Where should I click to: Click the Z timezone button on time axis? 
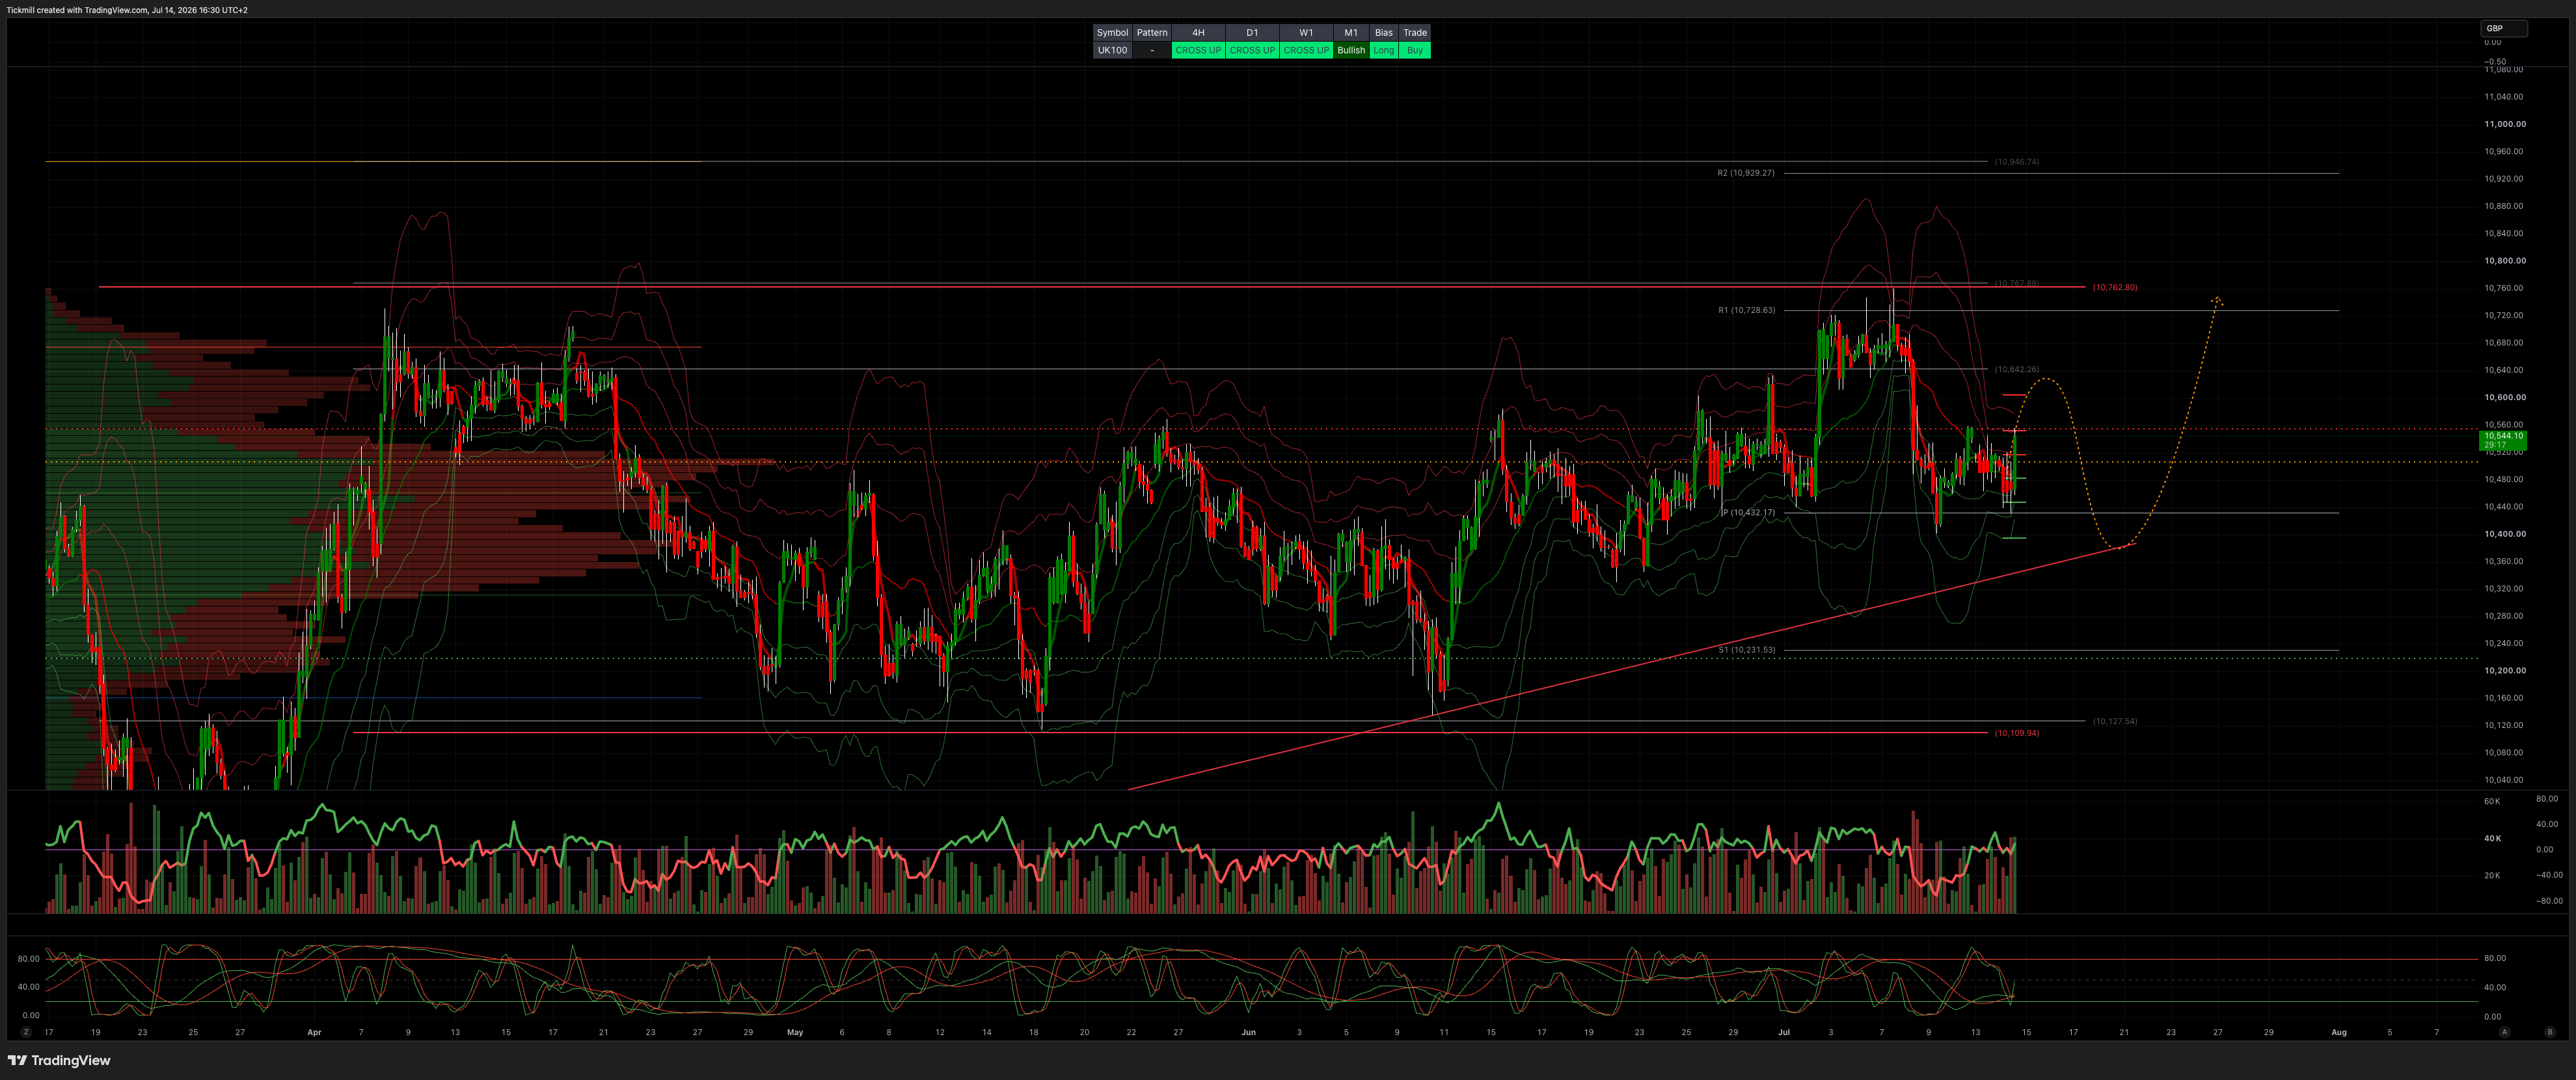click(x=26, y=1031)
